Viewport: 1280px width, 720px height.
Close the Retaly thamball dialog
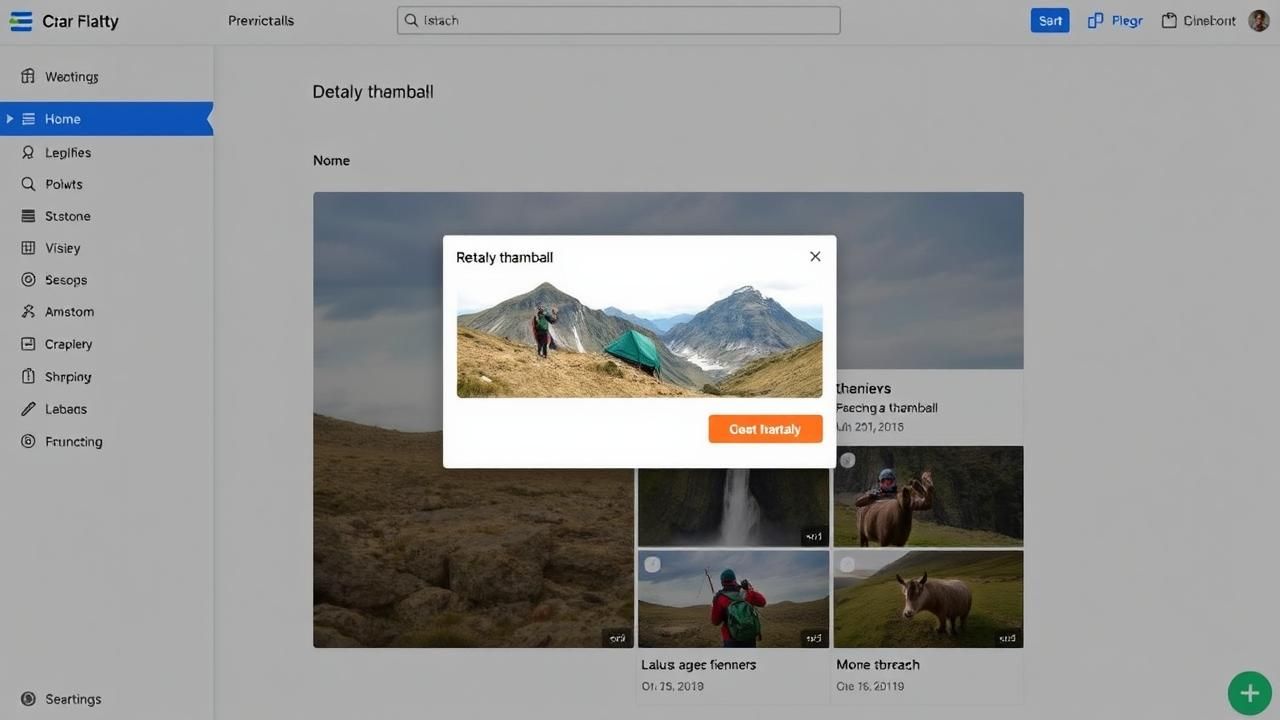[x=815, y=257]
